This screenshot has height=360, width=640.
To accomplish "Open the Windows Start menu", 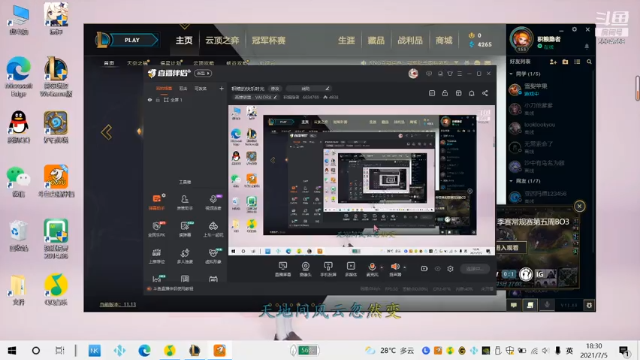I will click(x=12, y=350).
